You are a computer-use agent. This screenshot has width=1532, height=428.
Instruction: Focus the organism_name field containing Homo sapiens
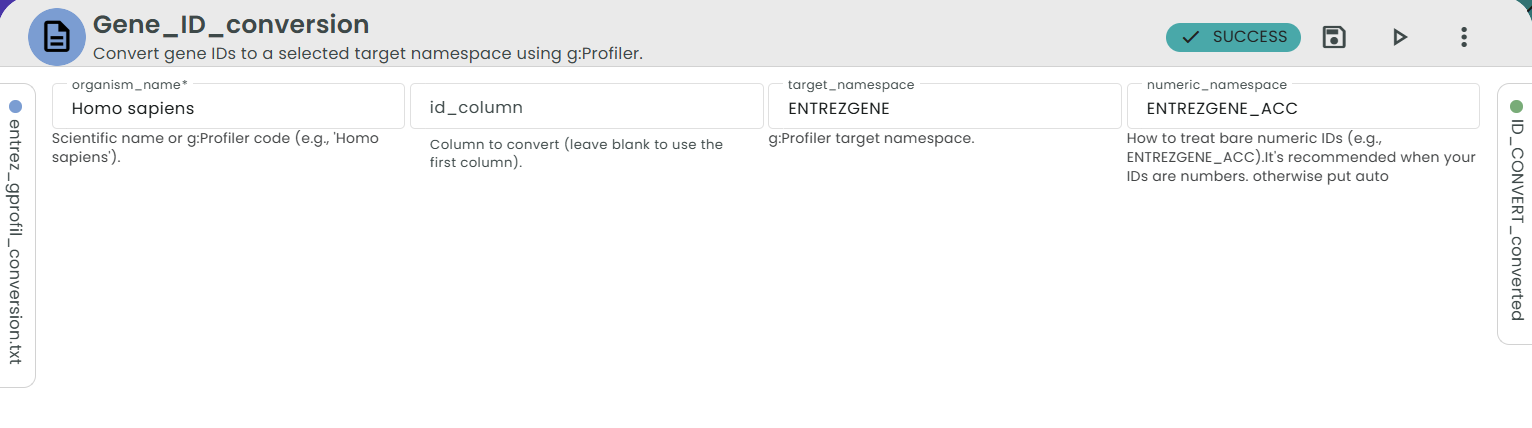(228, 106)
